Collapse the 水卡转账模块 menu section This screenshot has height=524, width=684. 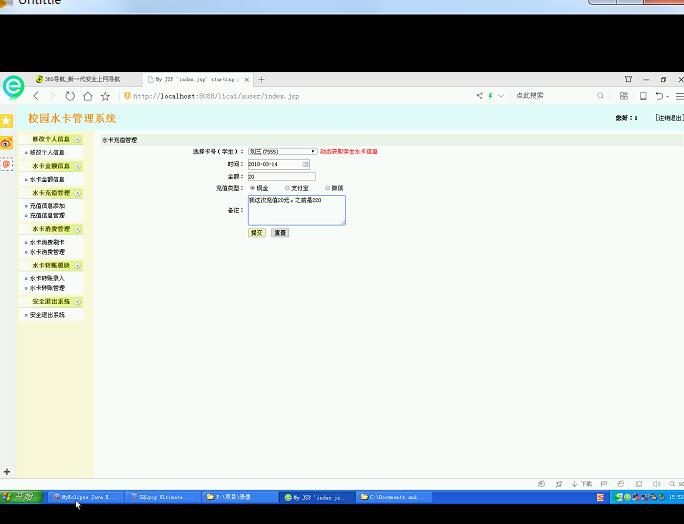[78, 265]
